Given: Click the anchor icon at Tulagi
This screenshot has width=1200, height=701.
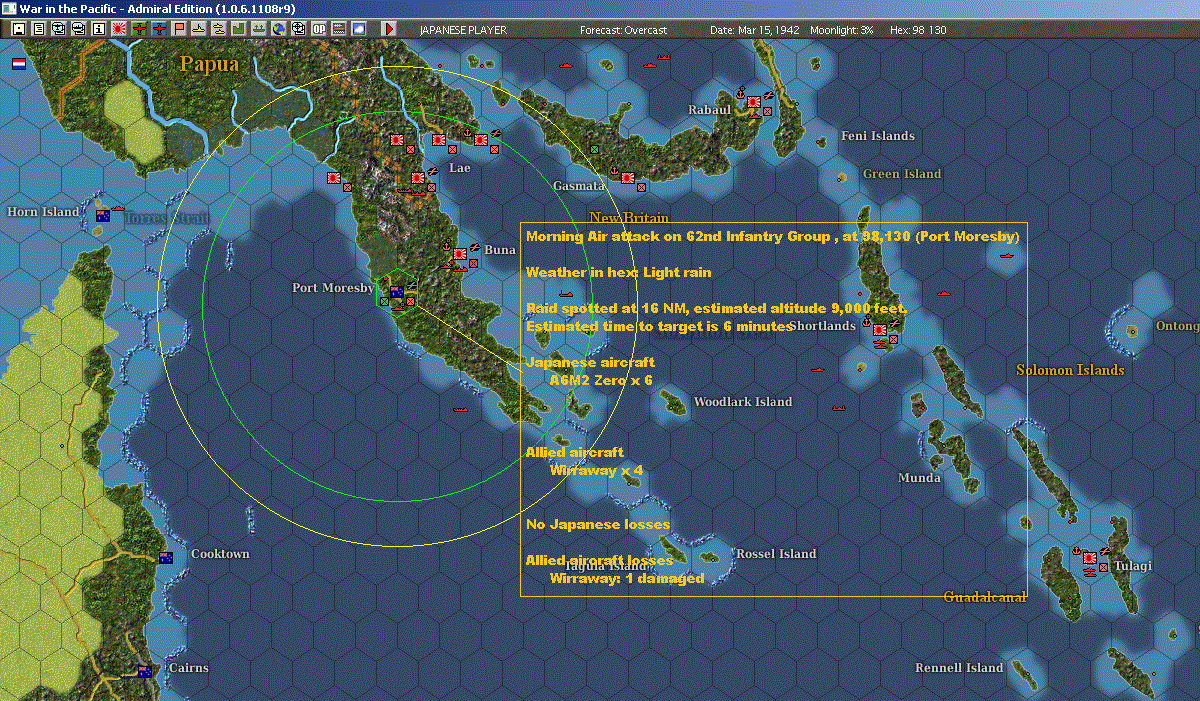Looking at the screenshot, I should [1077, 550].
